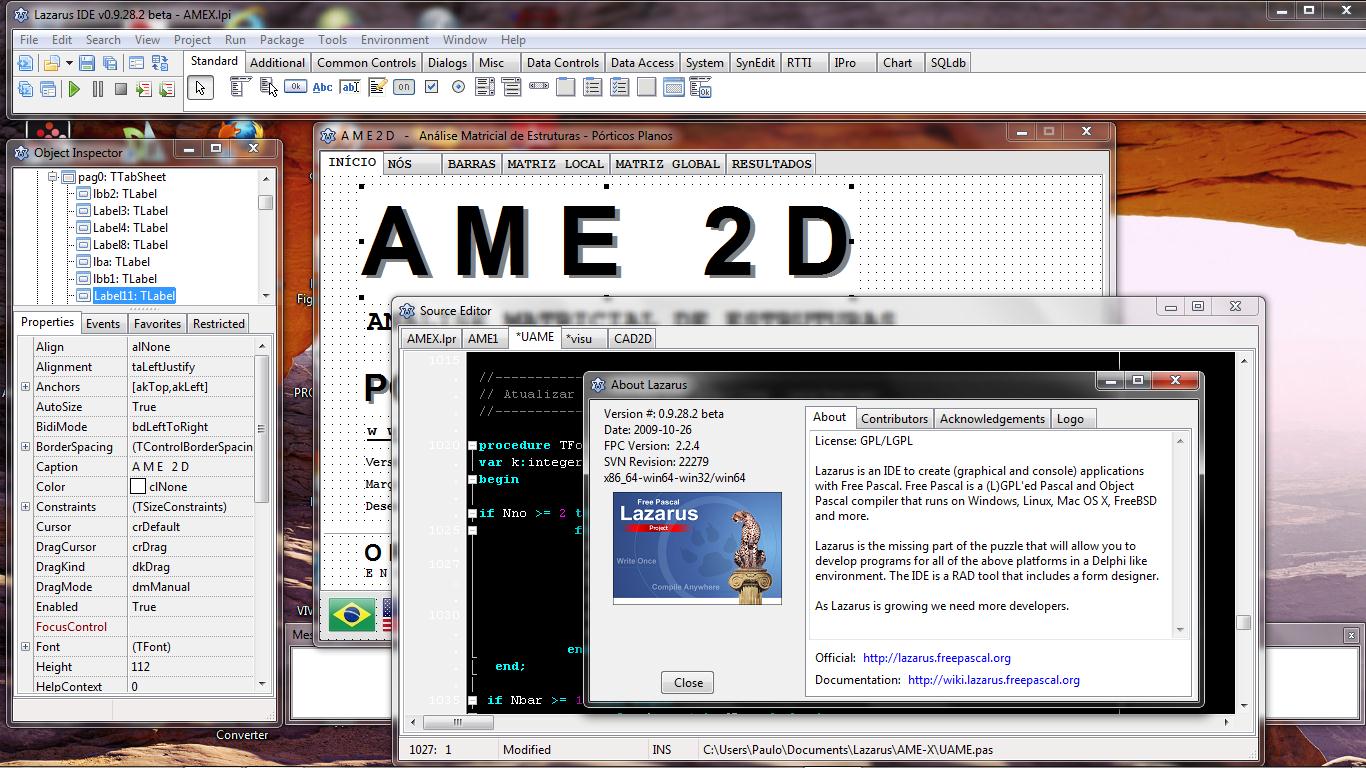Switch to CAD2D tab in Source Editor
This screenshot has width=1366, height=768.
632,338
